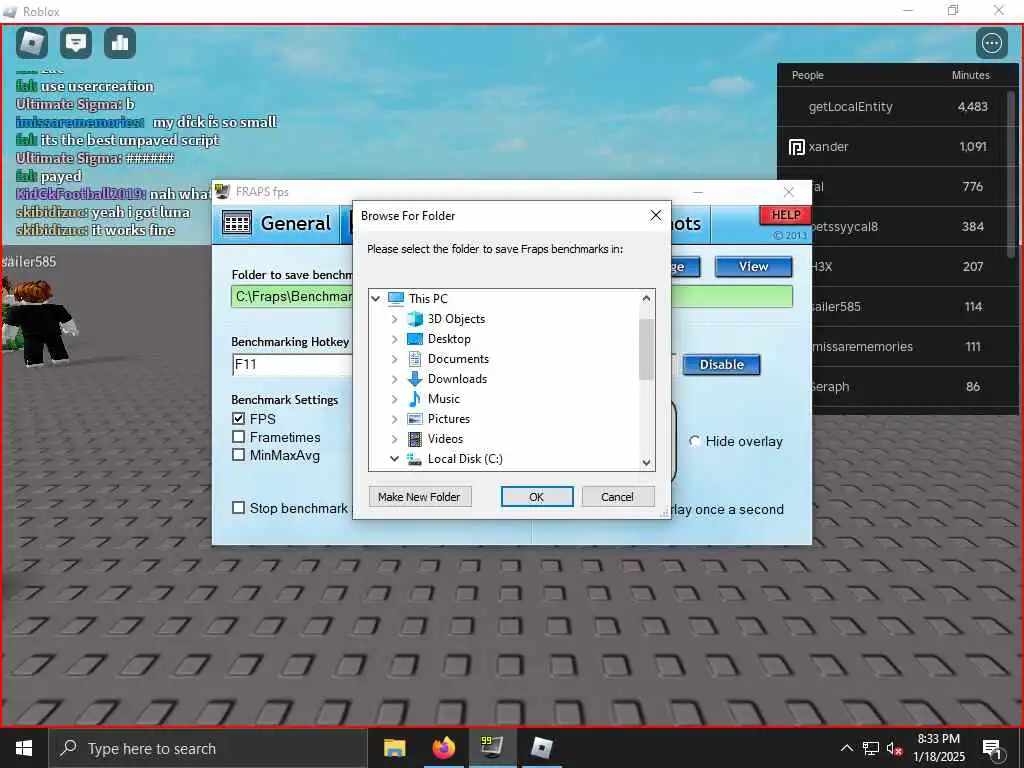Expand the Music node
The width and height of the screenshot is (1024, 768).
pyautogui.click(x=394, y=399)
